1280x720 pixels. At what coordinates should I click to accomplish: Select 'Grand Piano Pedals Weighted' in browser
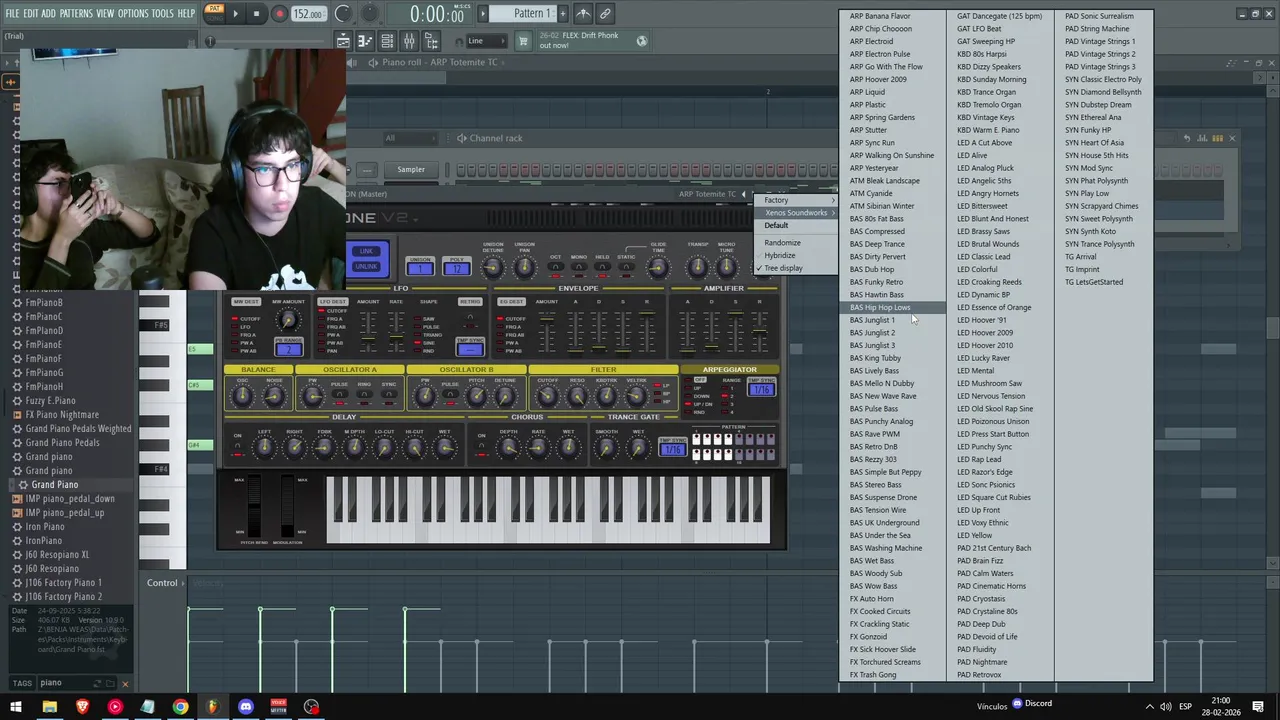coord(78,429)
